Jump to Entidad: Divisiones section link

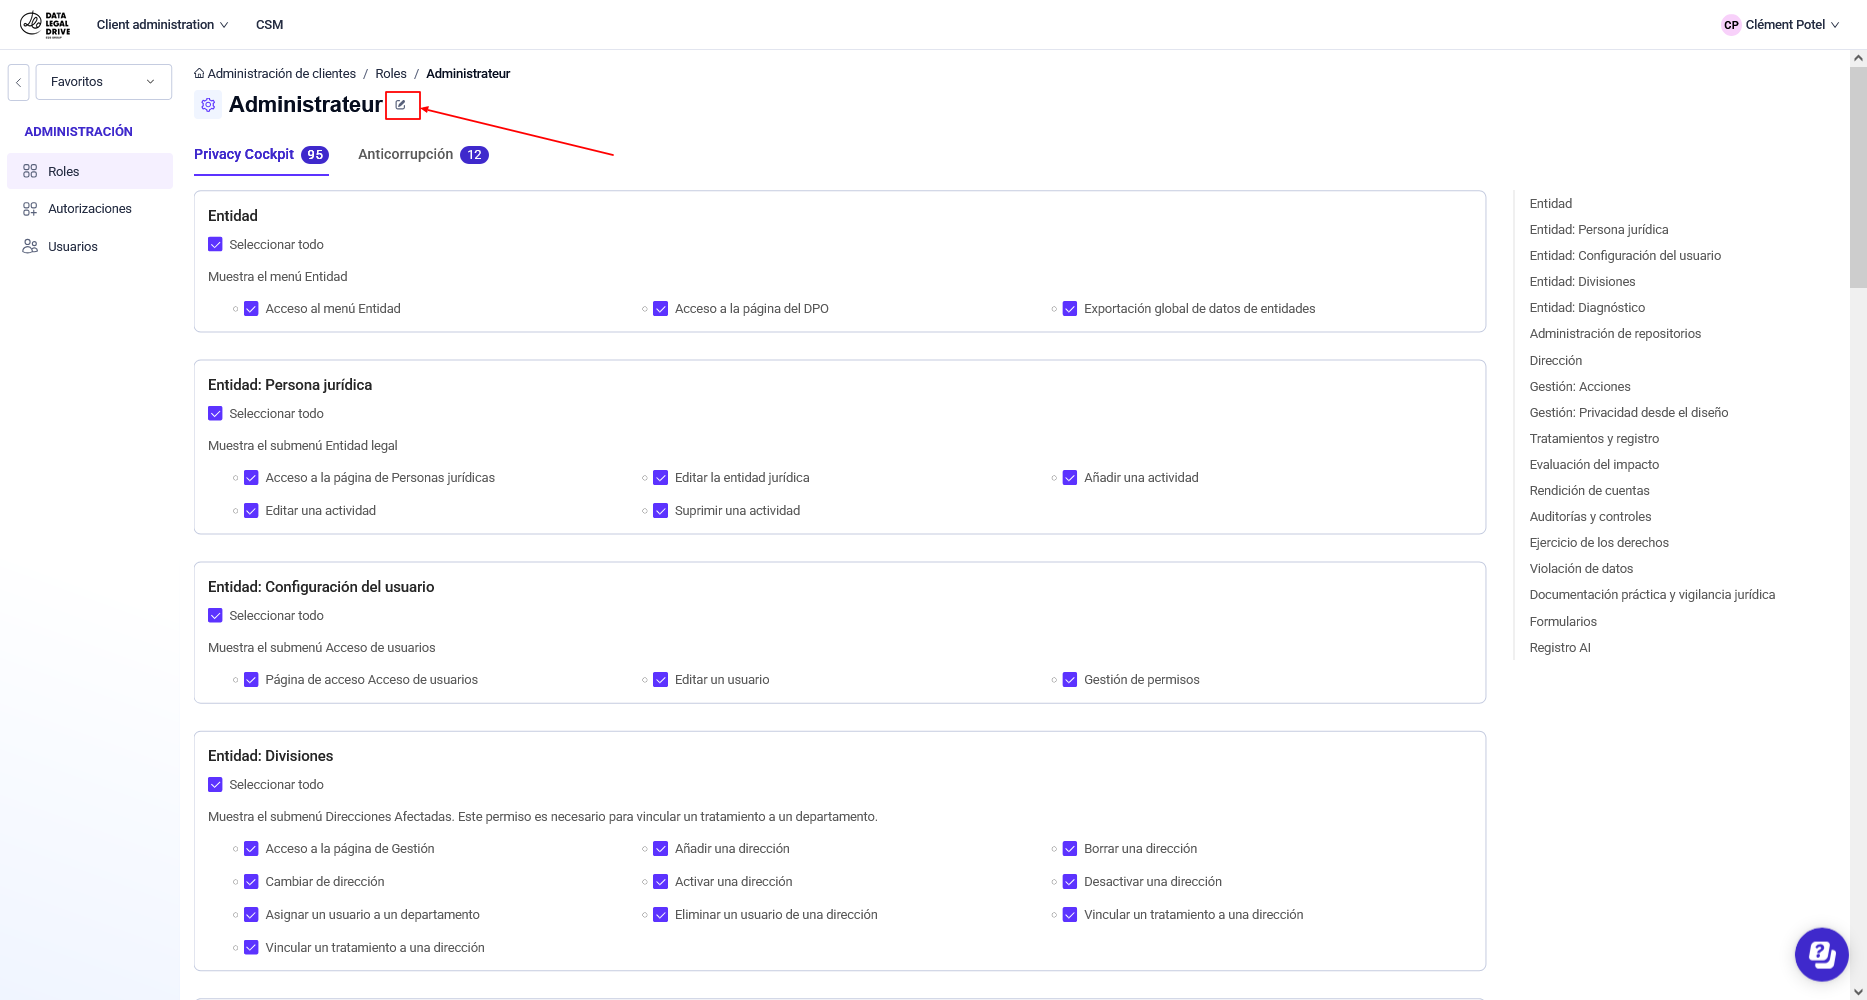1582,282
